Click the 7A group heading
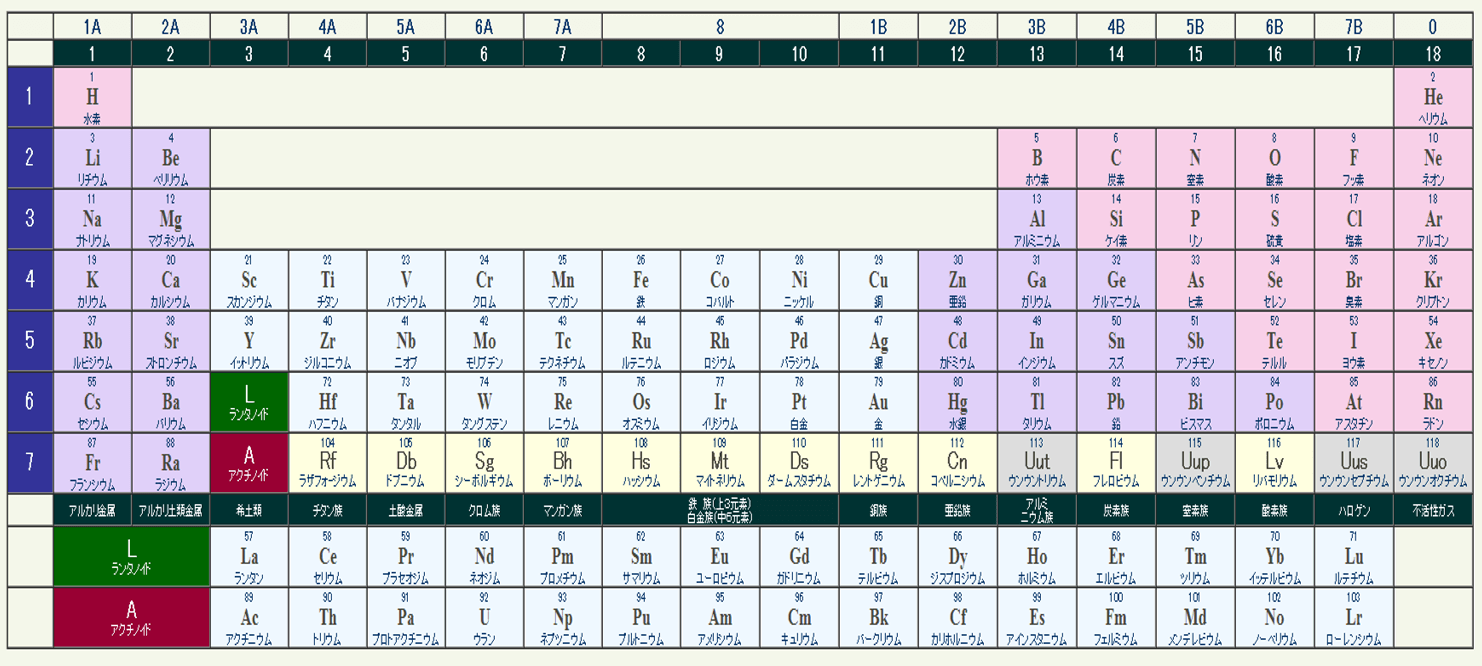 tap(563, 27)
